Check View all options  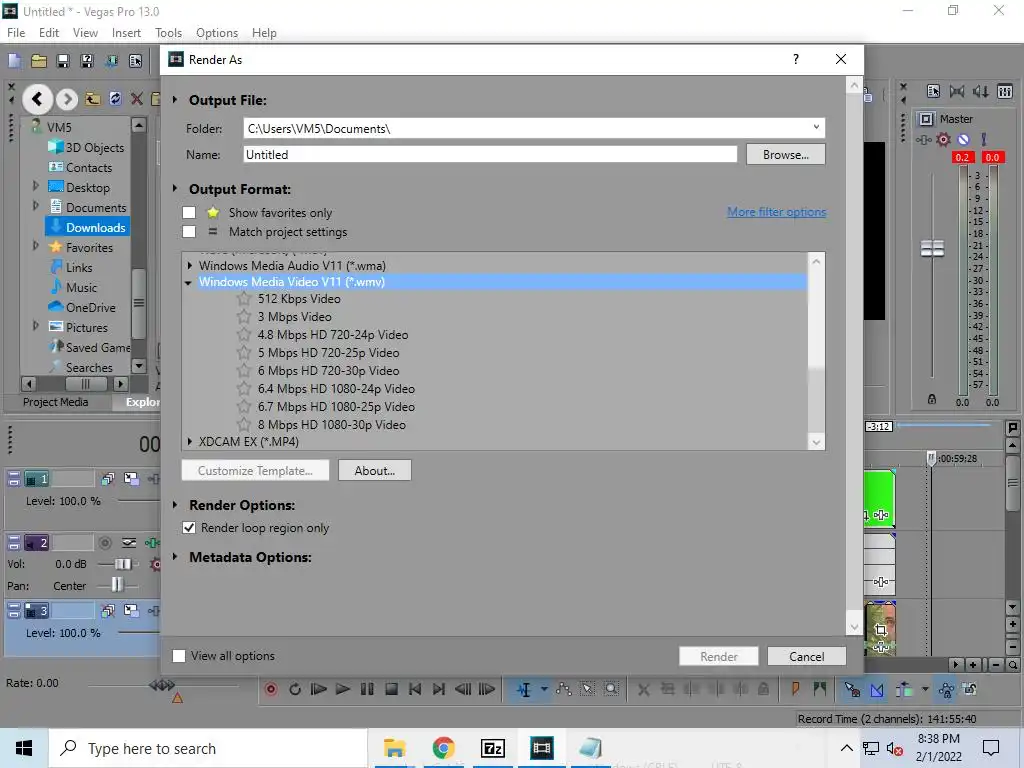click(179, 656)
